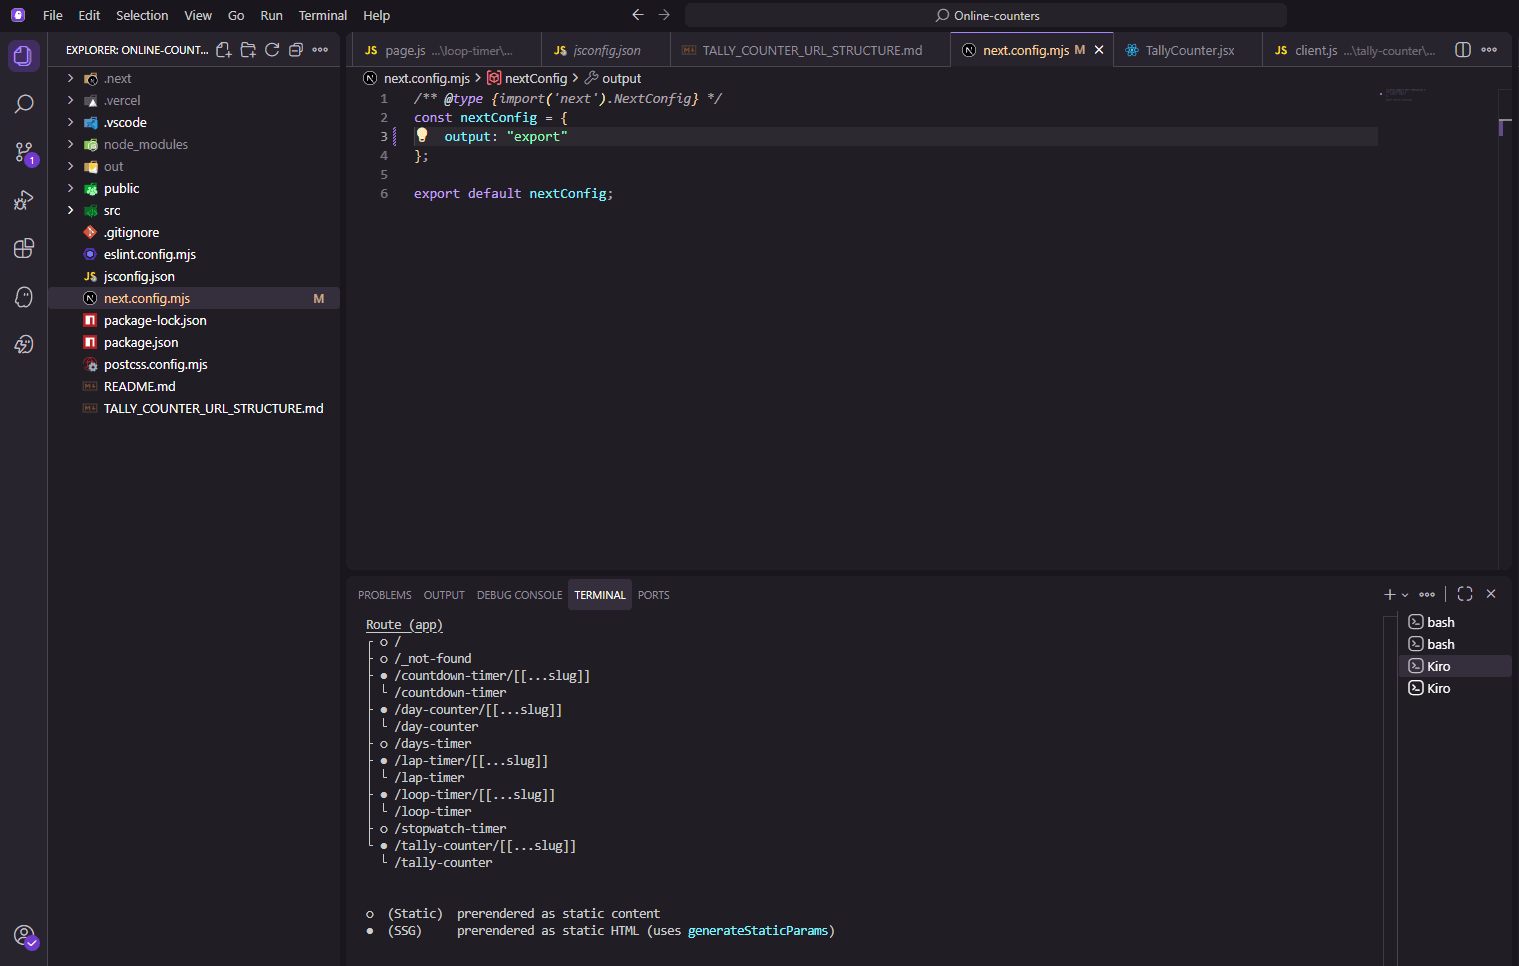This screenshot has height=966, width=1519.
Task: Click the New Folder icon in Explorer
Action: (248, 50)
